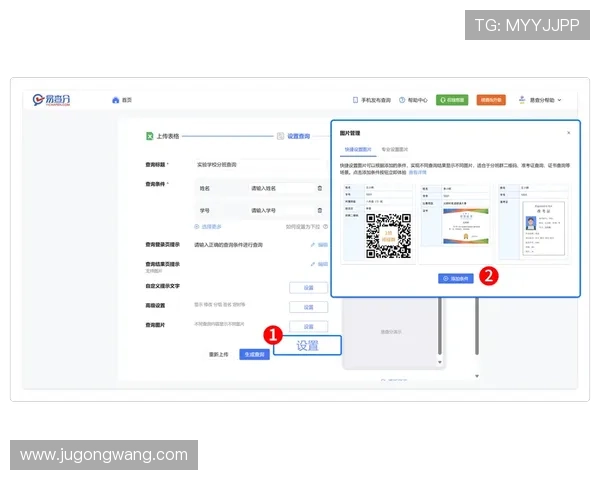
Task: Click the orange button in header
Action: pyautogui.click(x=491, y=100)
